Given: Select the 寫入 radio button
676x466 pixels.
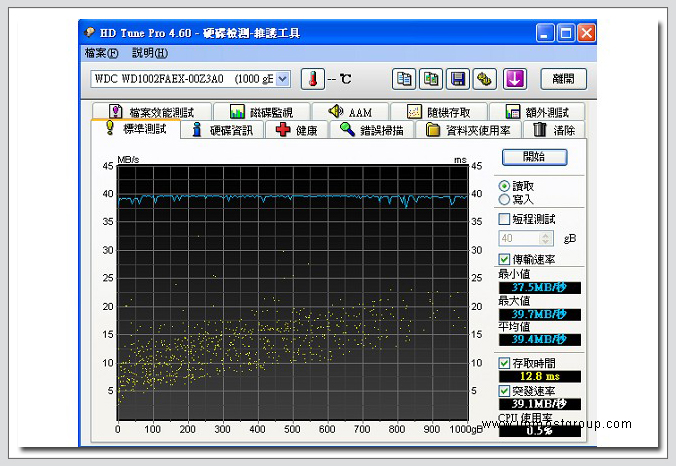Looking at the screenshot, I should coord(504,199).
